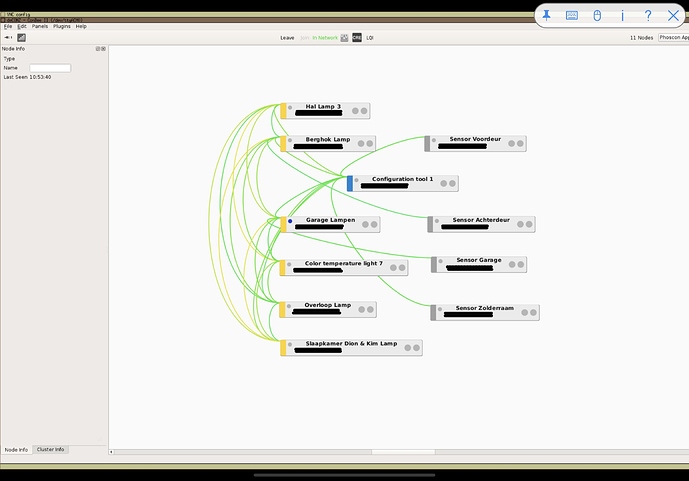Click the indicator dot on Sensor Voordeur node

(434, 141)
